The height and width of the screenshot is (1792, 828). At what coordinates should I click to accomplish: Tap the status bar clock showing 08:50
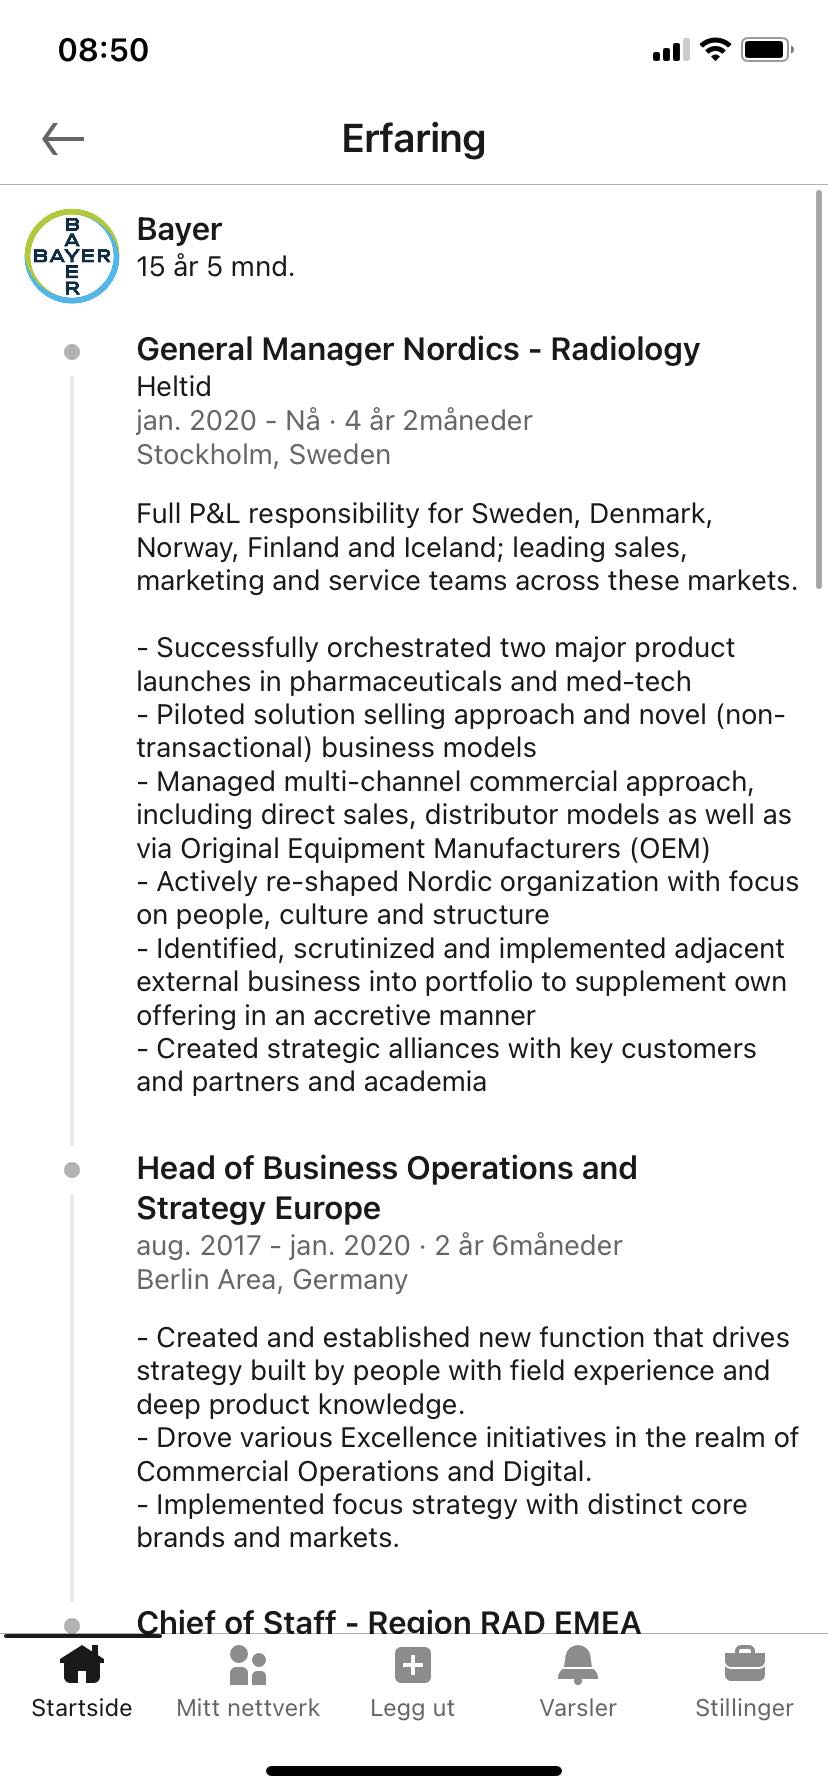pyautogui.click(x=103, y=50)
